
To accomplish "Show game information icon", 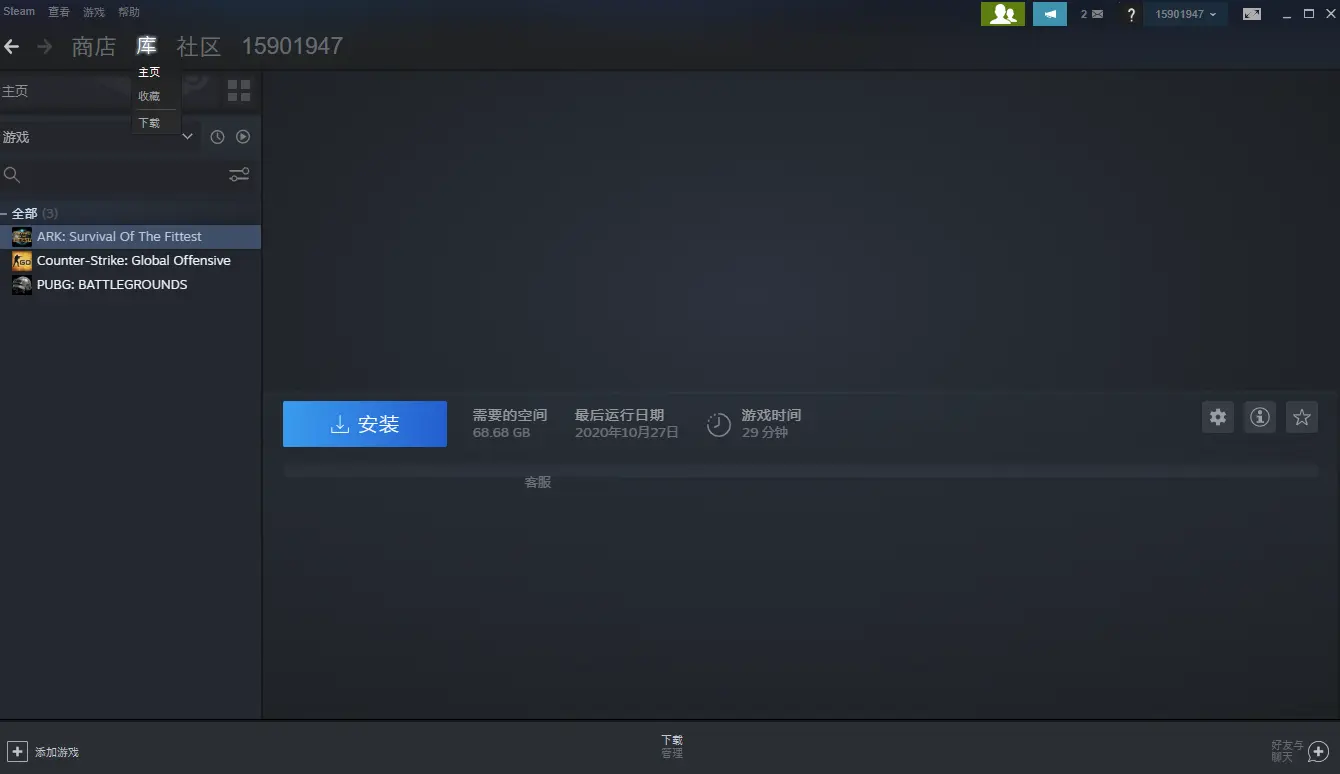I will (x=1260, y=417).
